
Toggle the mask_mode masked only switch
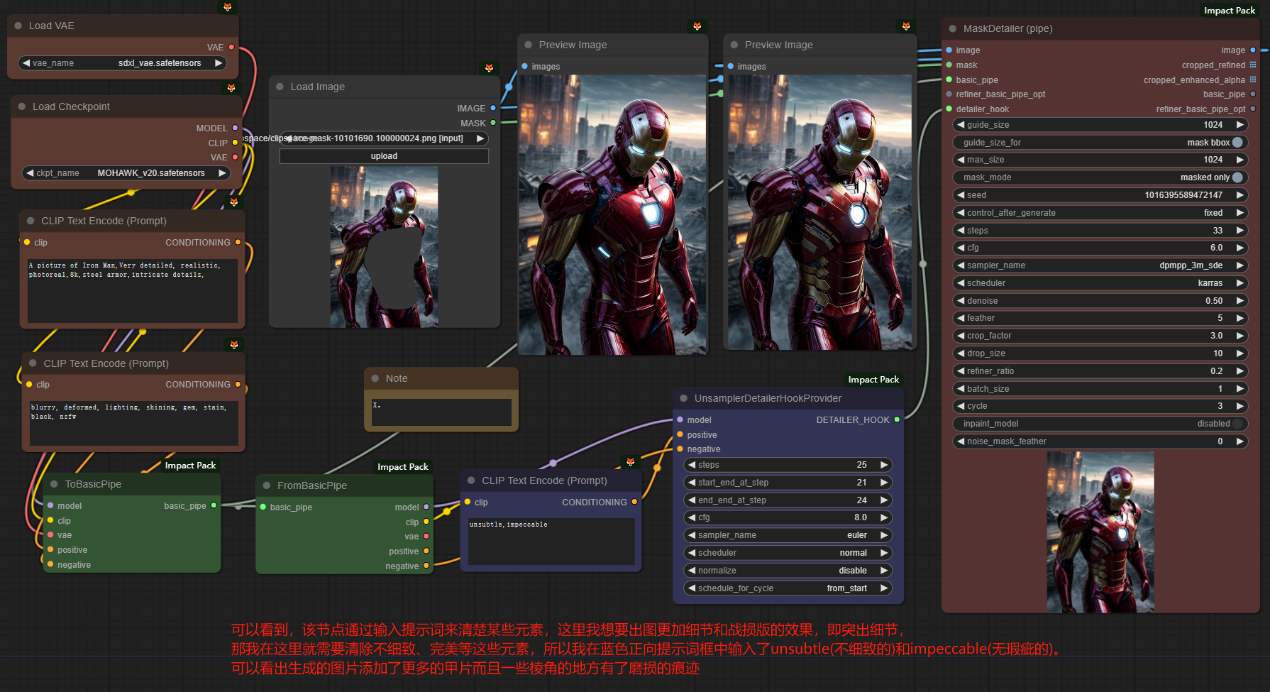click(1238, 177)
